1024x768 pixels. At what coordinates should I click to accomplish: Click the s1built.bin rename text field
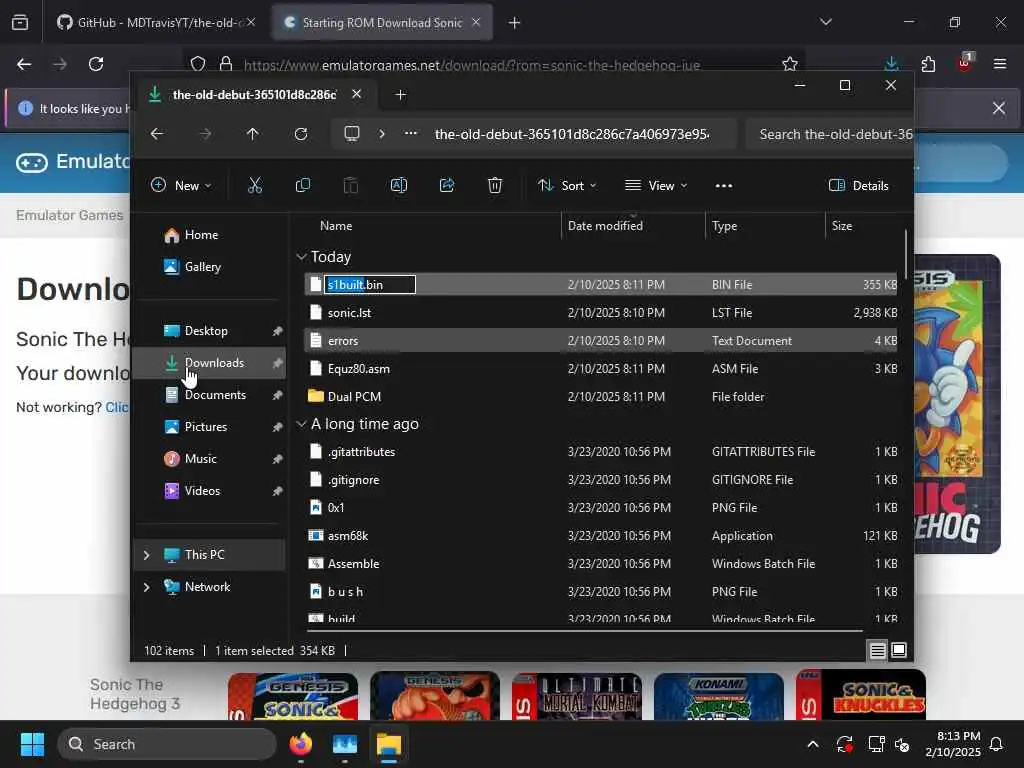point(370,285)
